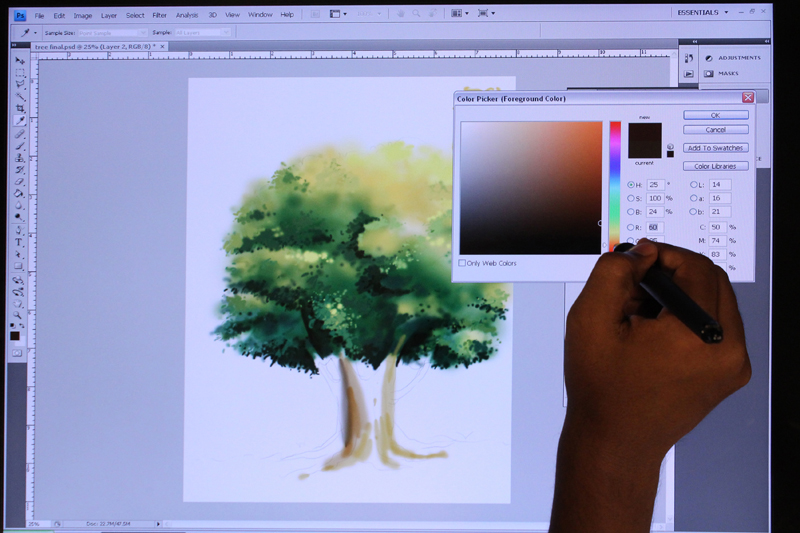Image resolution: width=800 pixels, height=533 pixels.
Task: Open the Screen Mode dropdown
Action: coord(486,13)
